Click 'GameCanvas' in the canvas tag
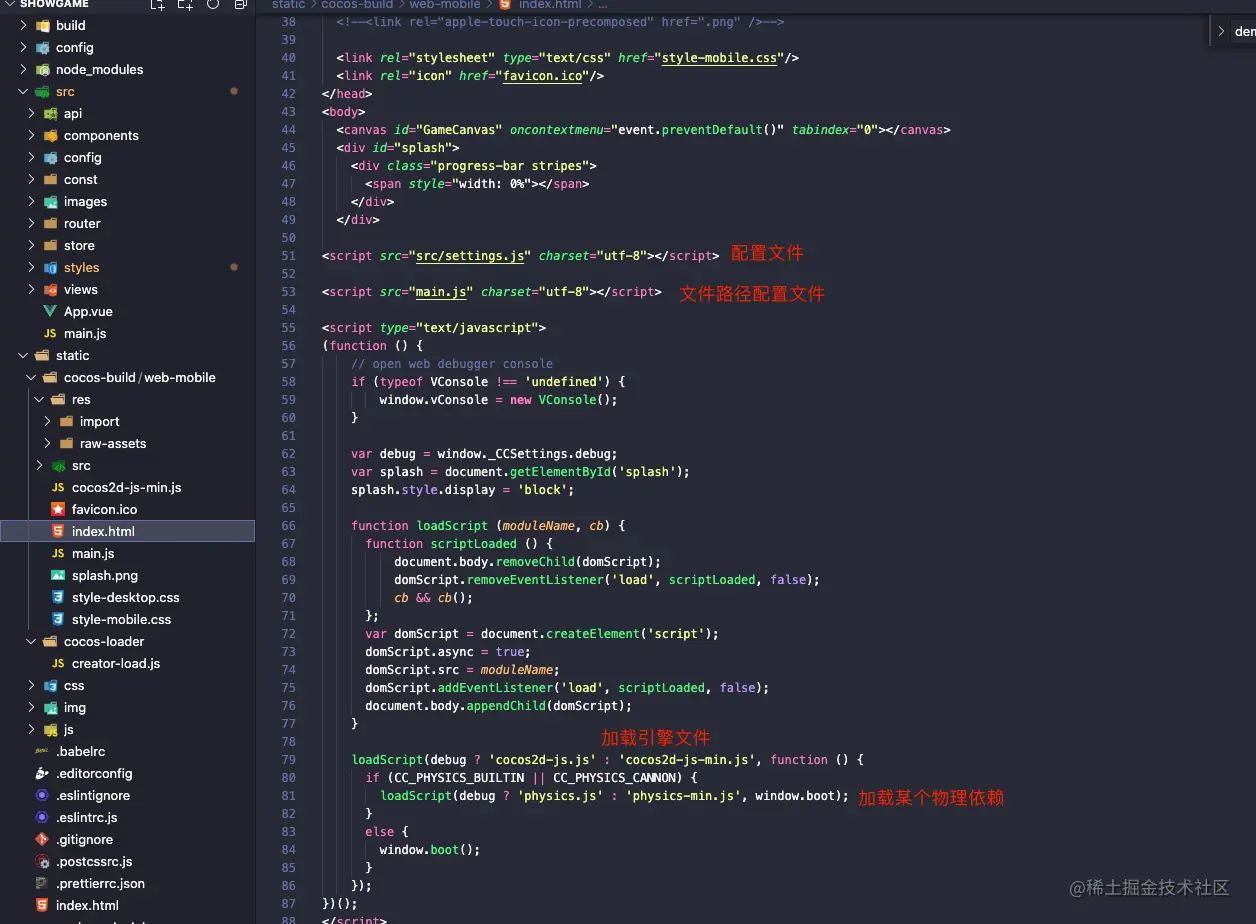Viewport: 1256px width, 924px height. coord(463,129)
